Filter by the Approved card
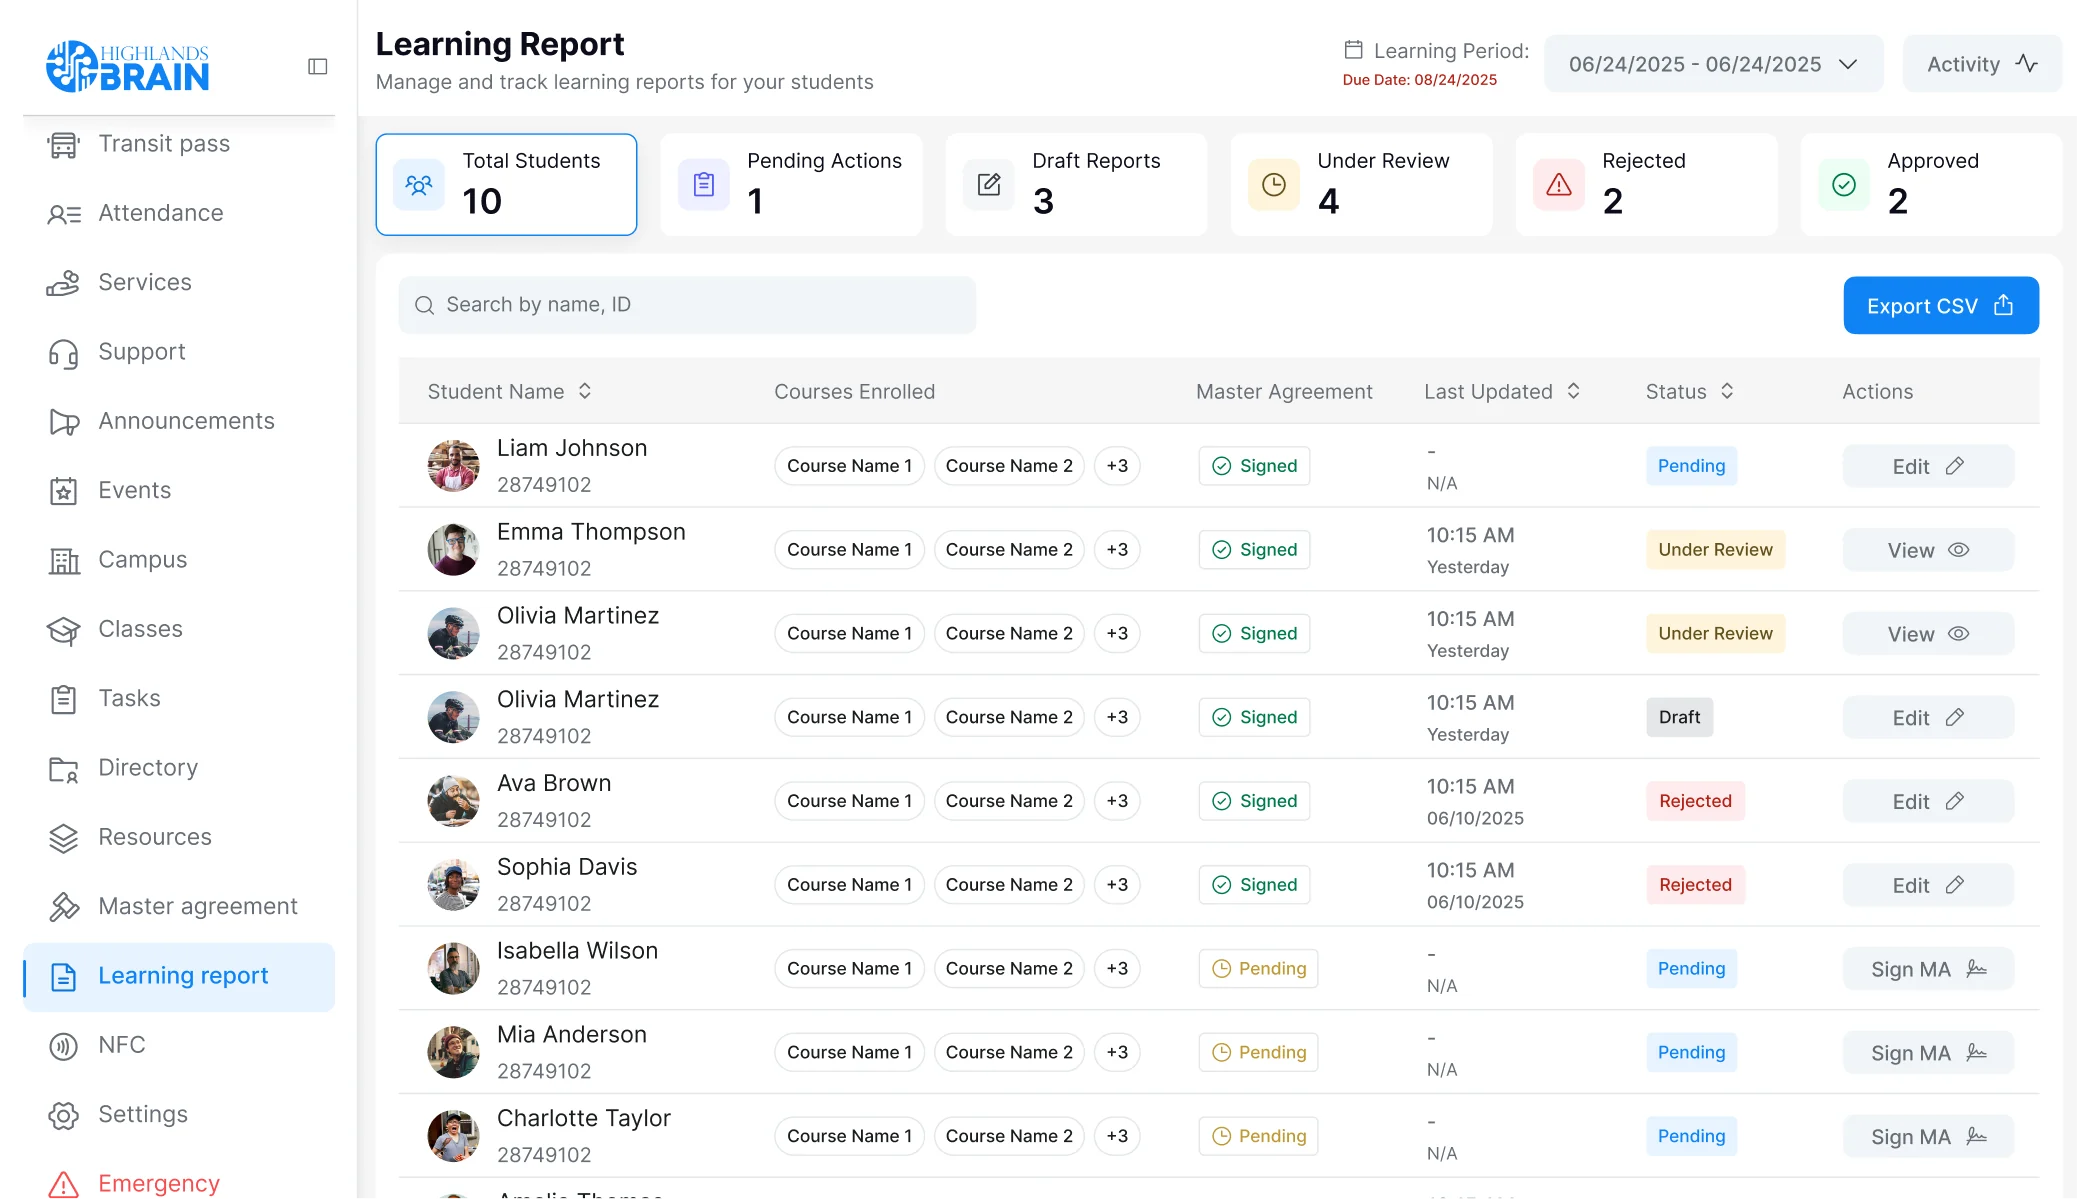Image resolution: width=2077 pixels, height=1199 pixels. [x=1931, y=185]
